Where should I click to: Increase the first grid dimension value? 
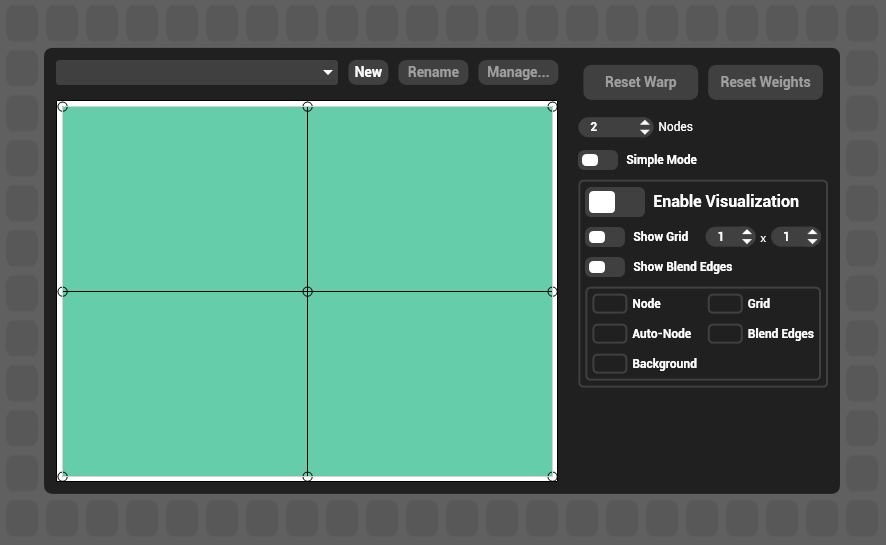(747, 232)
